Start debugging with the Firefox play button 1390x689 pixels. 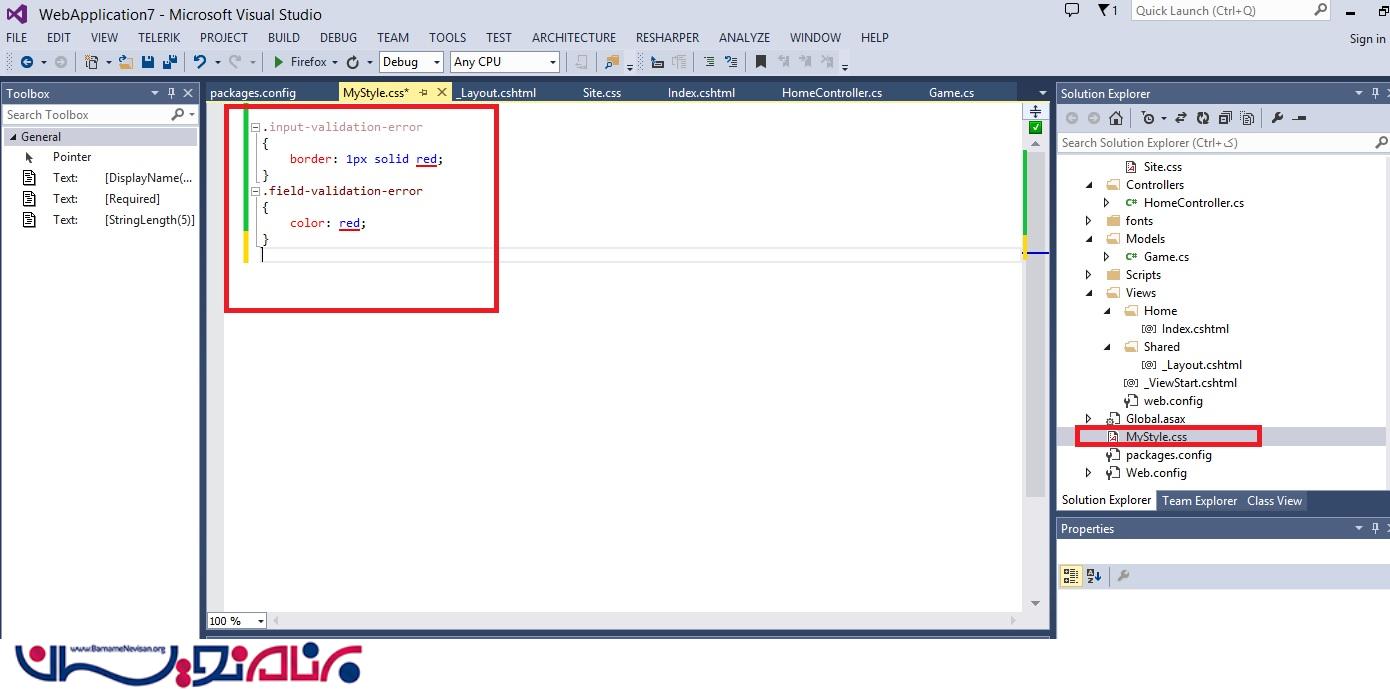point(279,62)
